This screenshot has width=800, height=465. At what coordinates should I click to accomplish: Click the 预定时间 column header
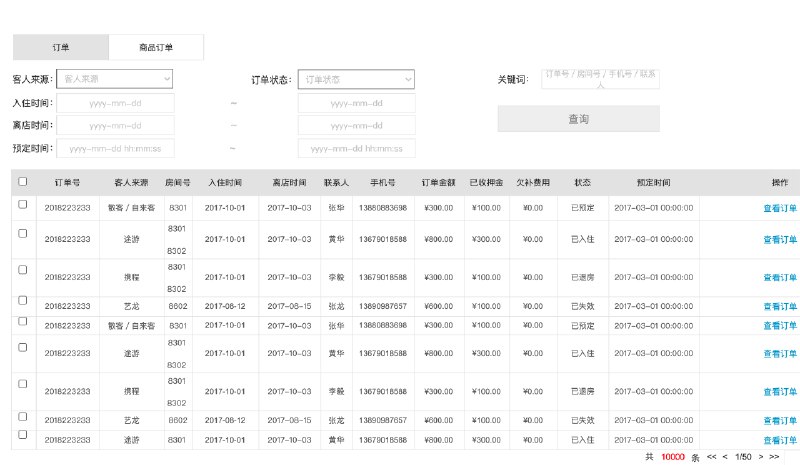coord(654,183)
